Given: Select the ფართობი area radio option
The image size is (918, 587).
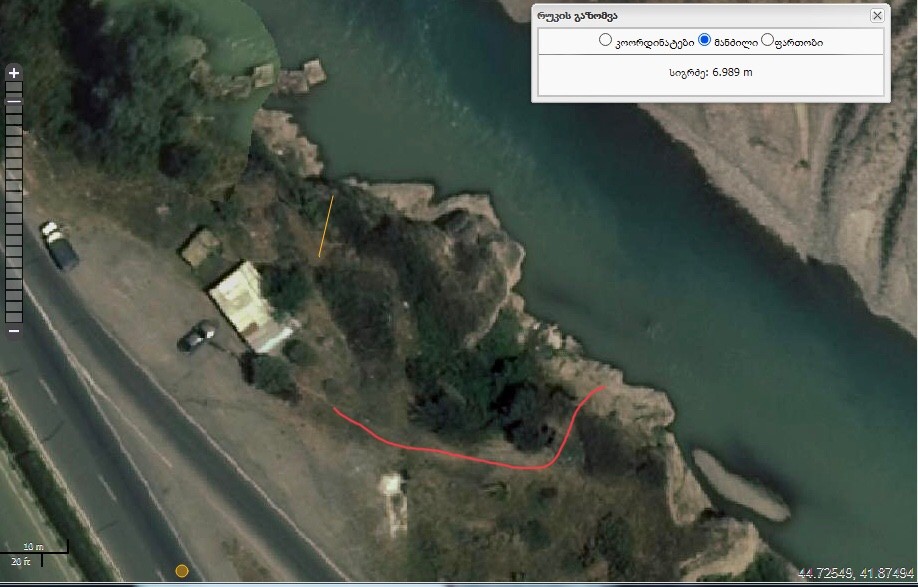Looking at the screenshot, I should (x=767, y=40).
